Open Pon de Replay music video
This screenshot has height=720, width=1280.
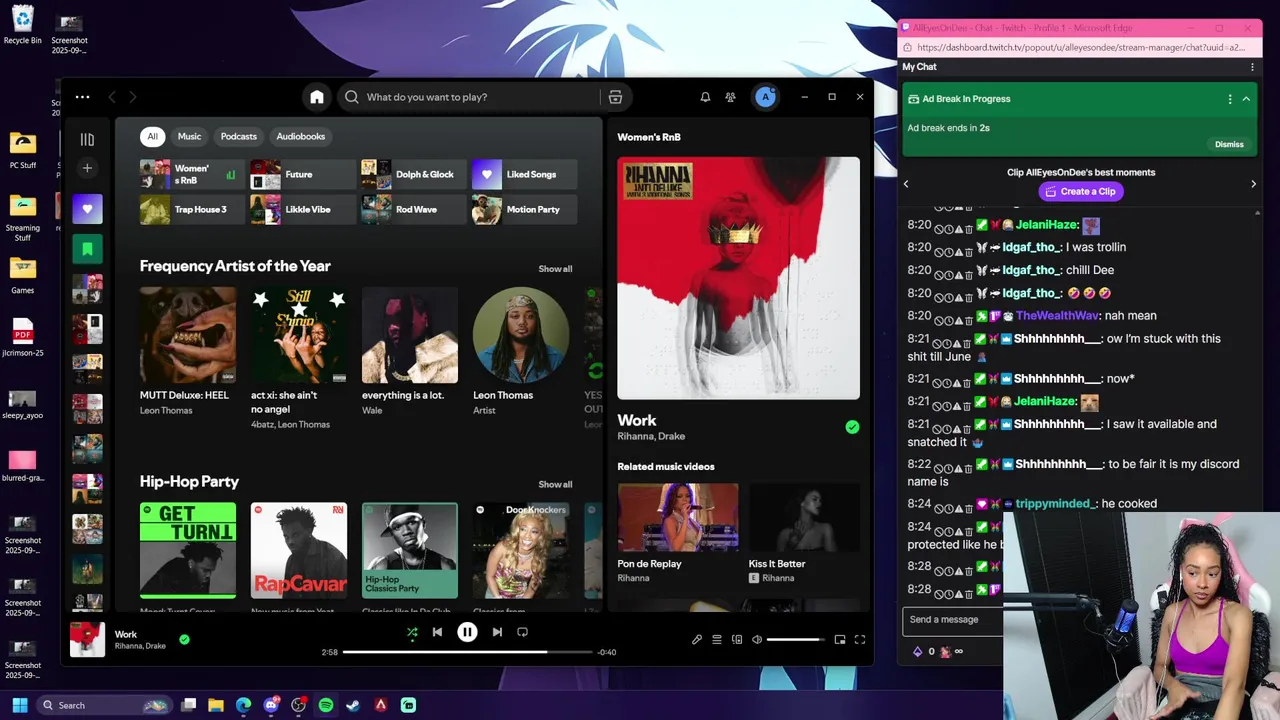point(678,518)
